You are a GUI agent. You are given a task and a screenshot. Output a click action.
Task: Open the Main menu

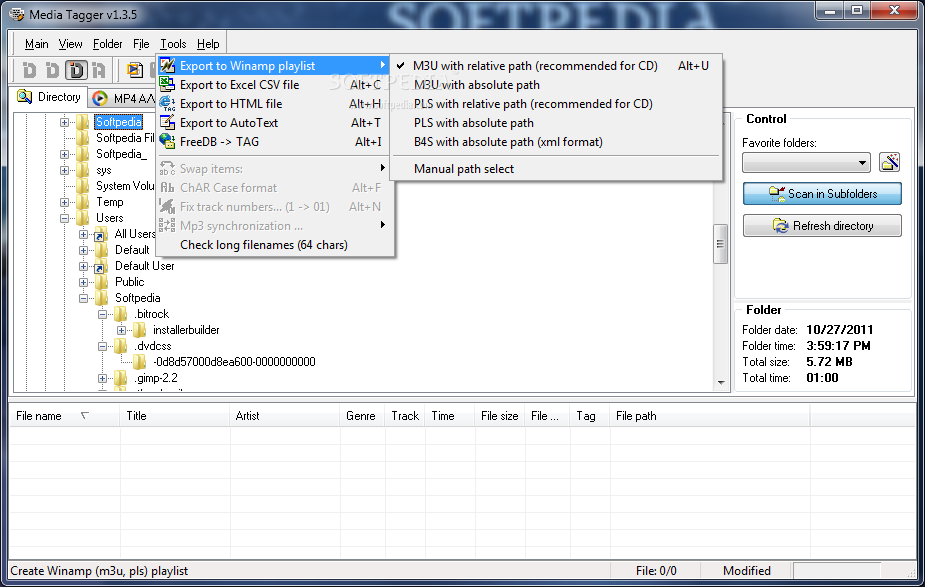click(x=37, y=44)
